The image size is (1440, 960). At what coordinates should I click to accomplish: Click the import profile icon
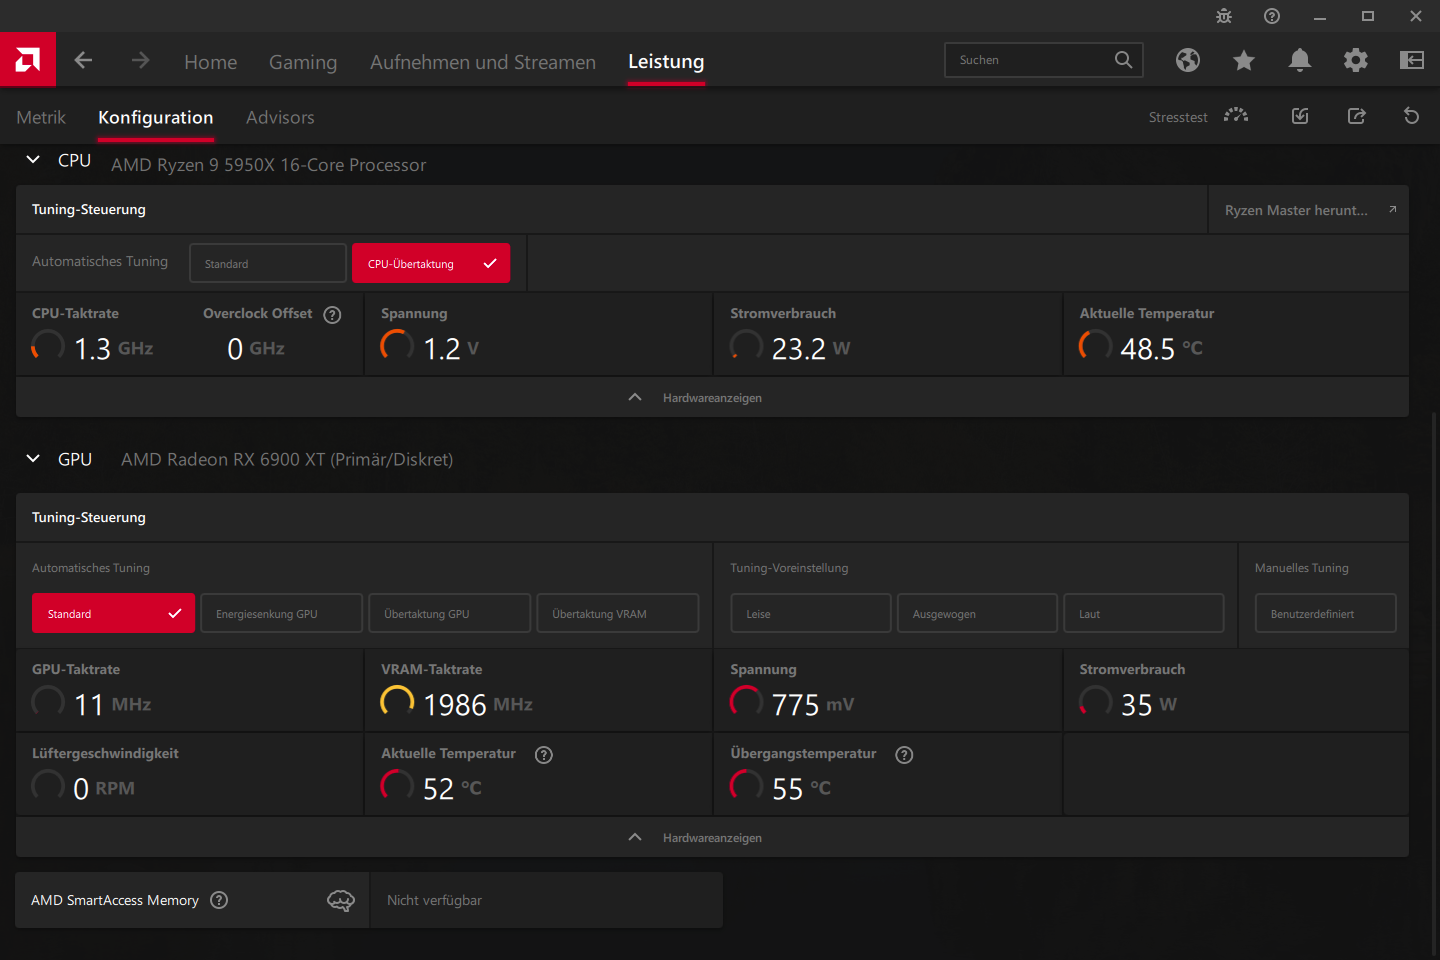coord(1300,116)
